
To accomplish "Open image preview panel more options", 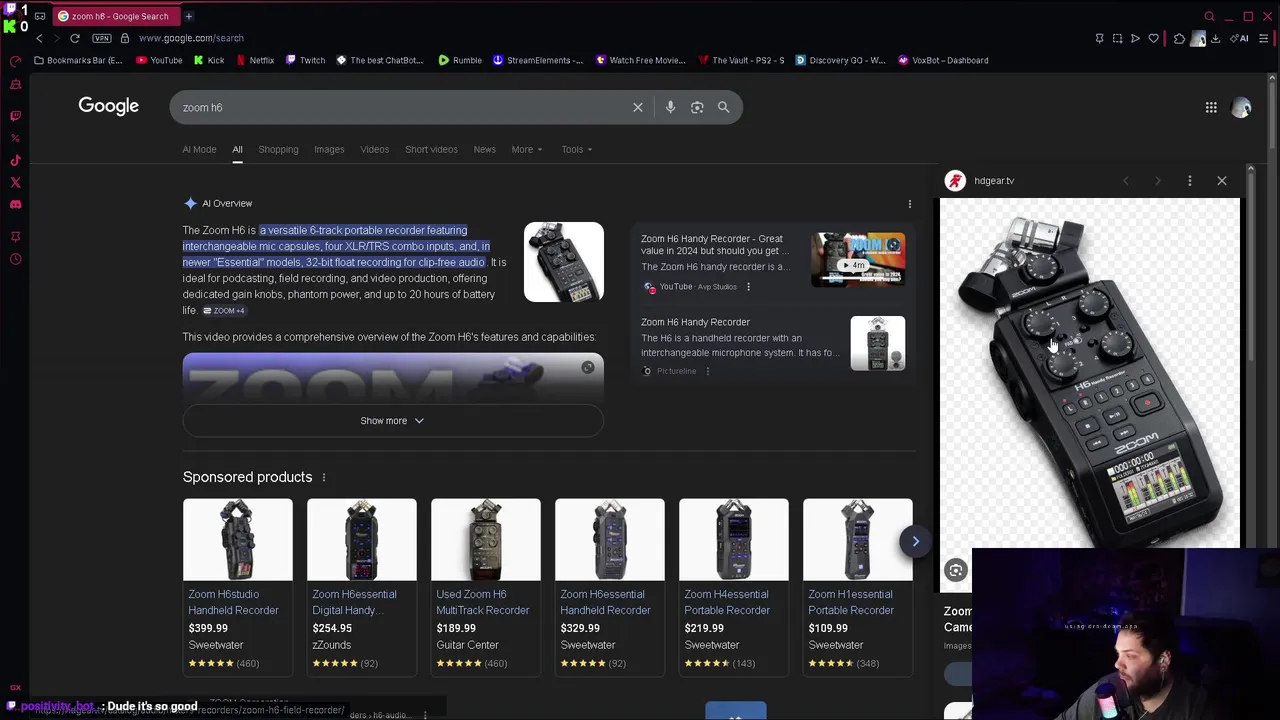I will click(x=1189, y=181).
